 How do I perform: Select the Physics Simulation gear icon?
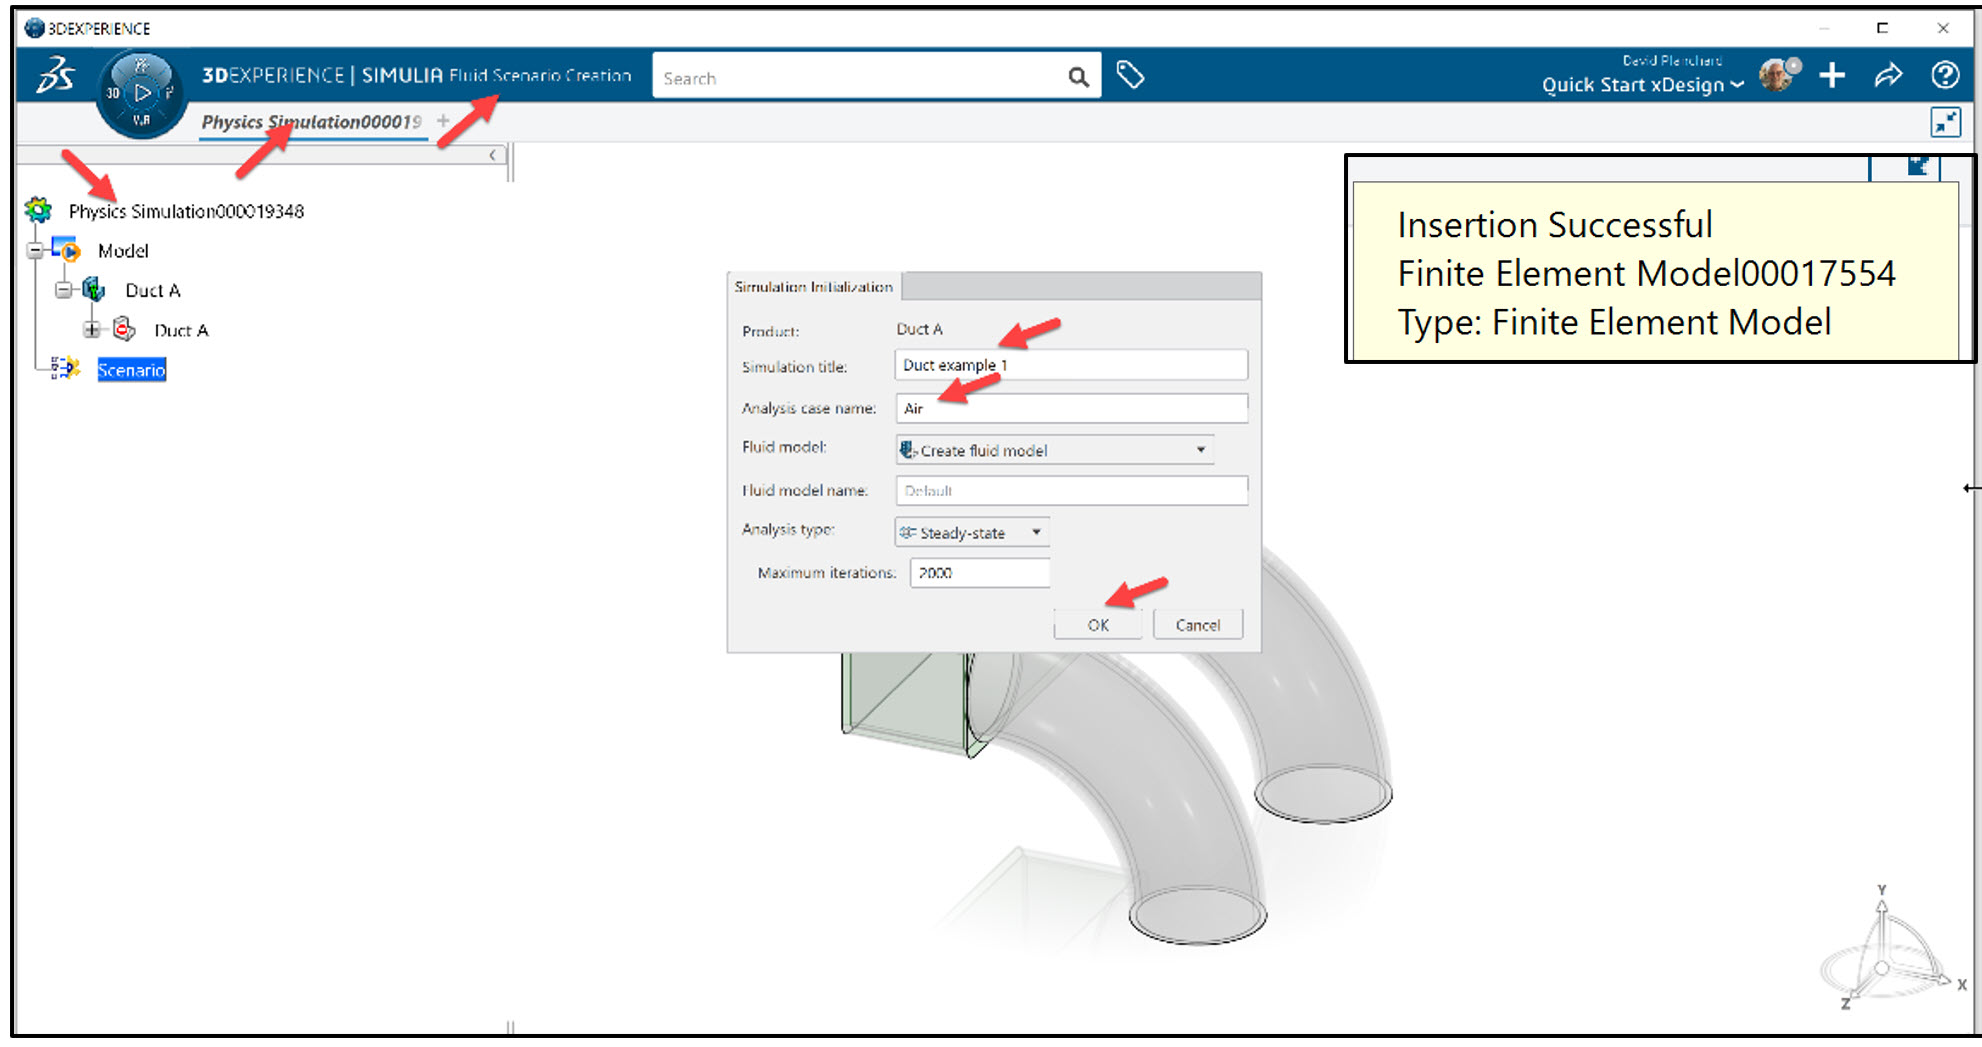tap(38, 210)
